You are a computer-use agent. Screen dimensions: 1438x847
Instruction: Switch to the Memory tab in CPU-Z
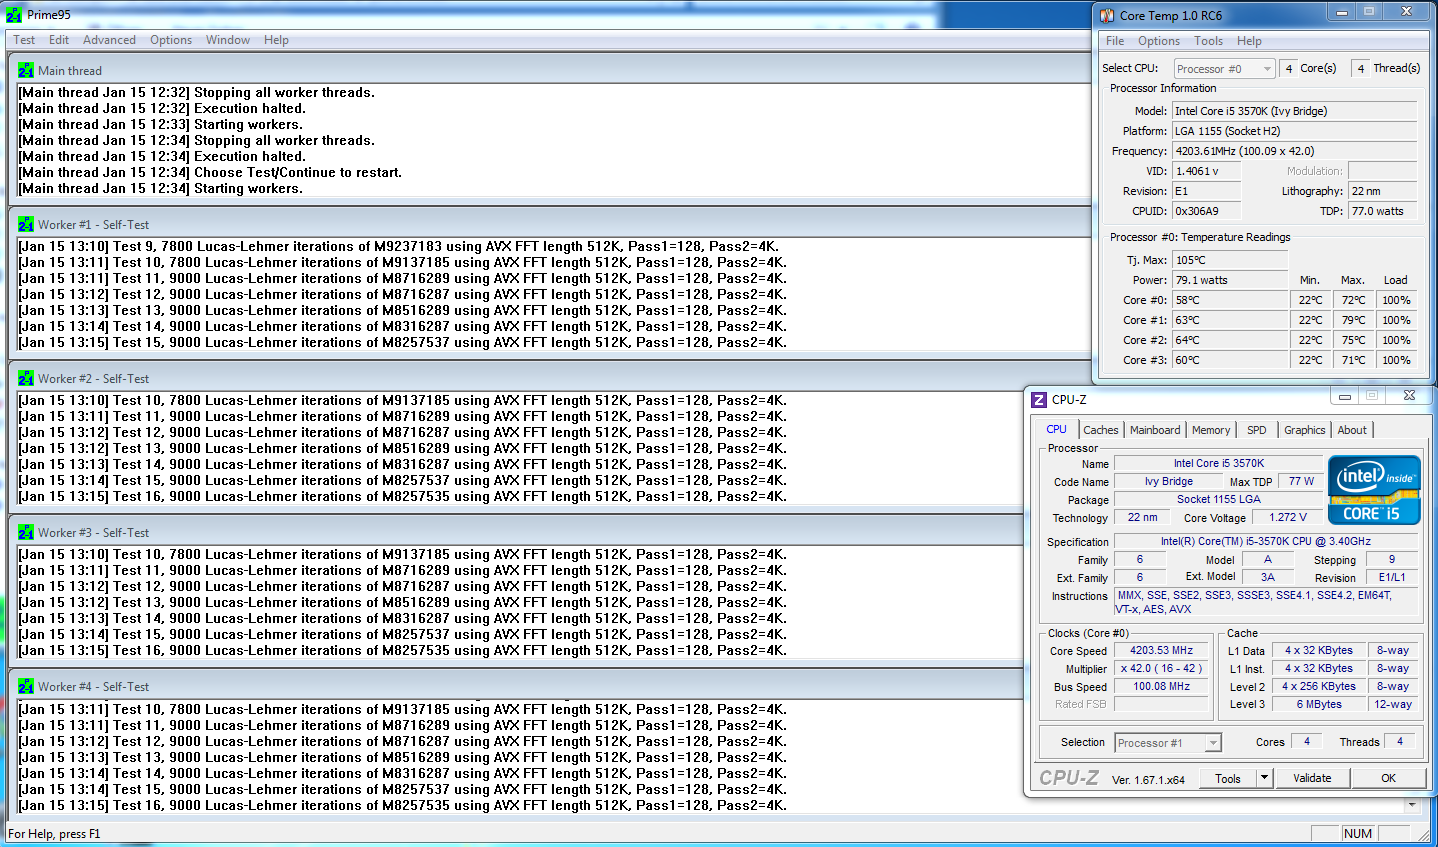tap(1211, 430)
